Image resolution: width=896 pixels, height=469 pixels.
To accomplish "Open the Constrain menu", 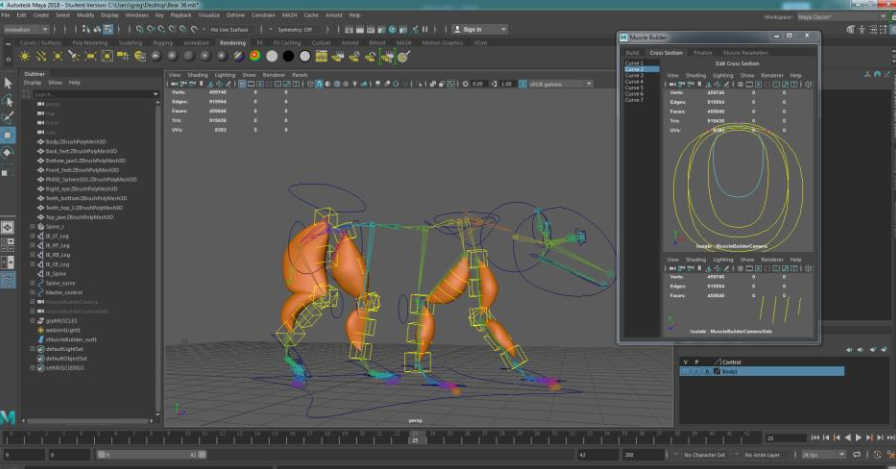I will pos(263,15).
